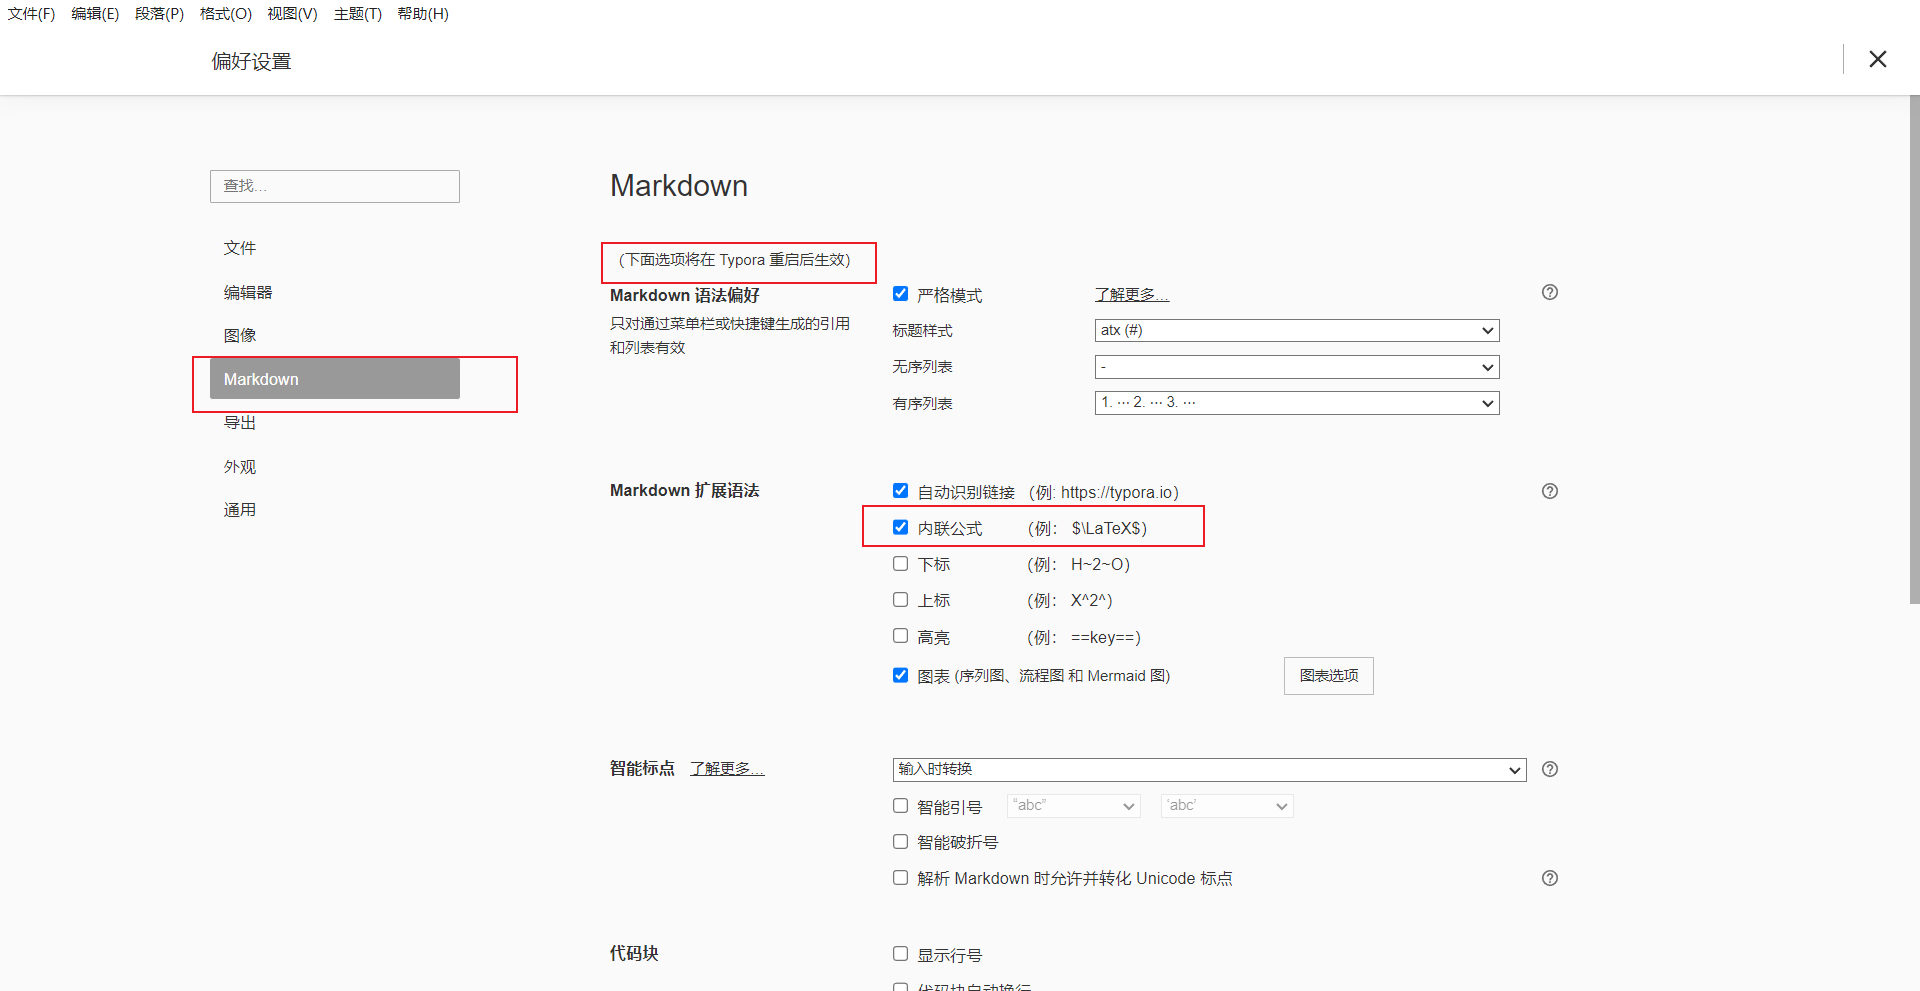Enable 显示行号 checkbox for code blocks
The width and height of the screenshot is (1920, 991).
click(900, 954)
